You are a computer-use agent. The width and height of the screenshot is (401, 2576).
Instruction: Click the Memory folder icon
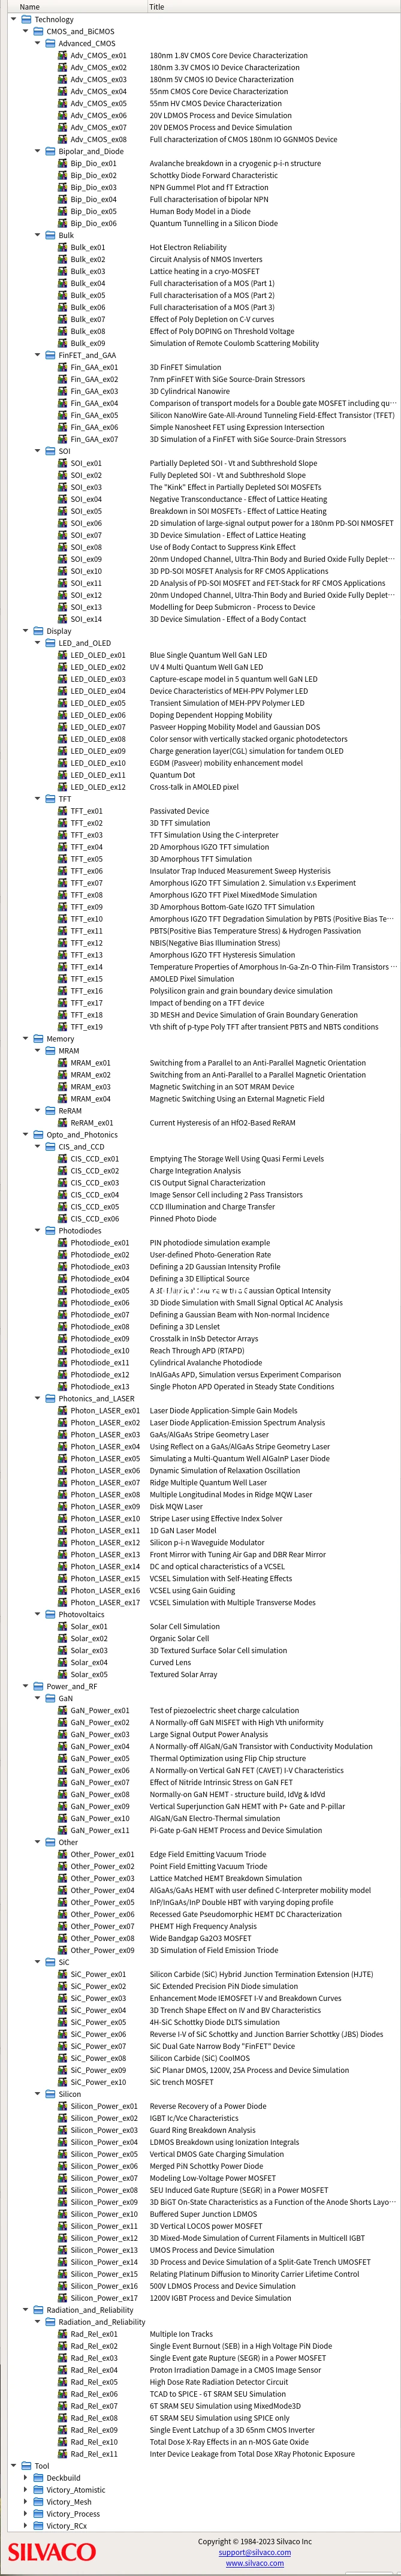coord(39,1040)
